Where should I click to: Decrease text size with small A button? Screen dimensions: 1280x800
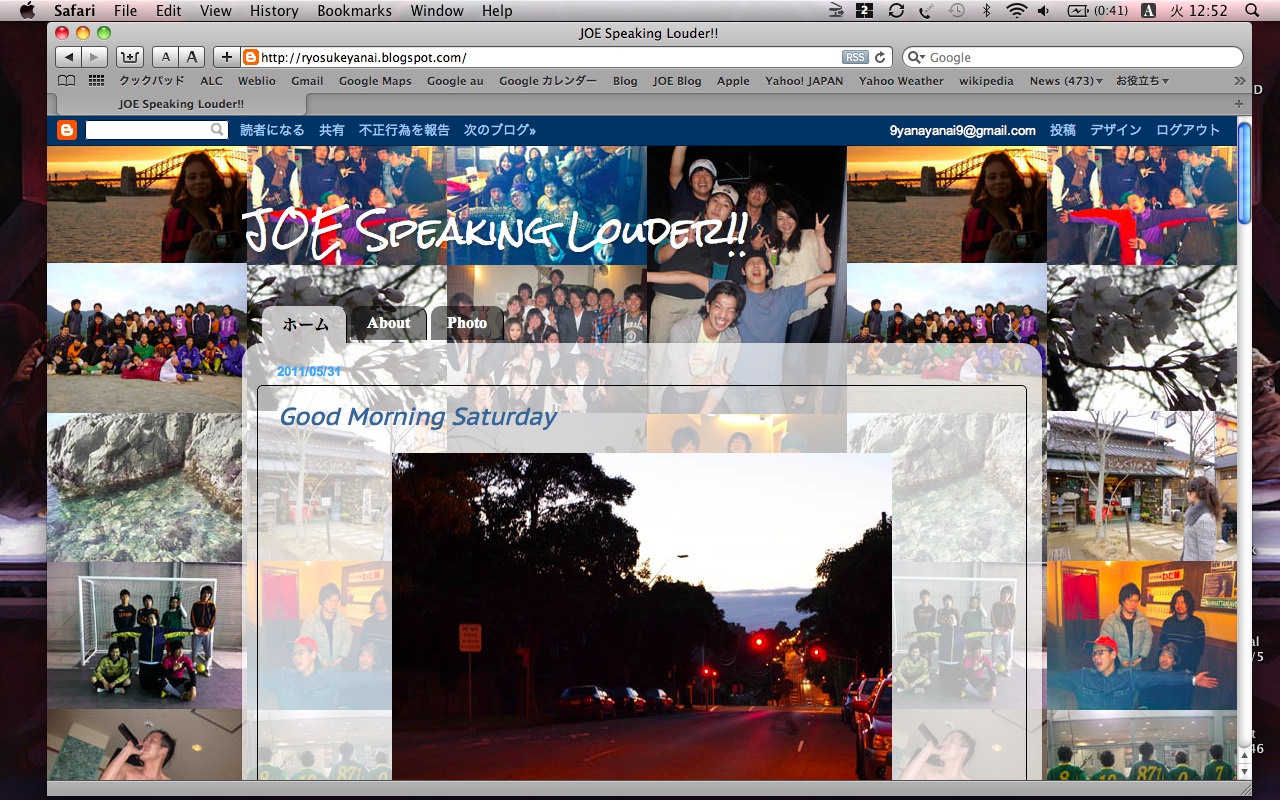166,57
